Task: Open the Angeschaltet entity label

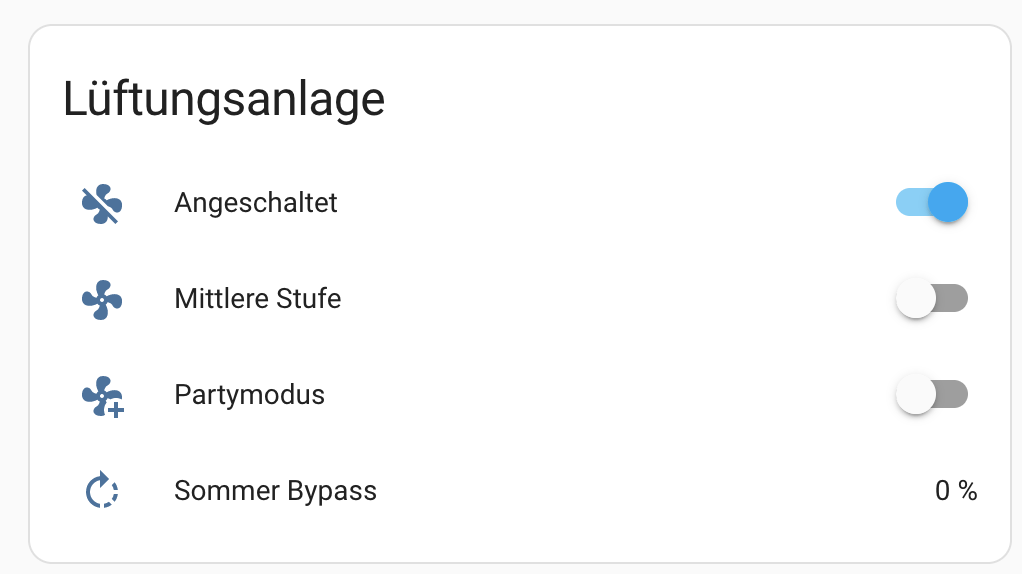Action: (255, 203)
